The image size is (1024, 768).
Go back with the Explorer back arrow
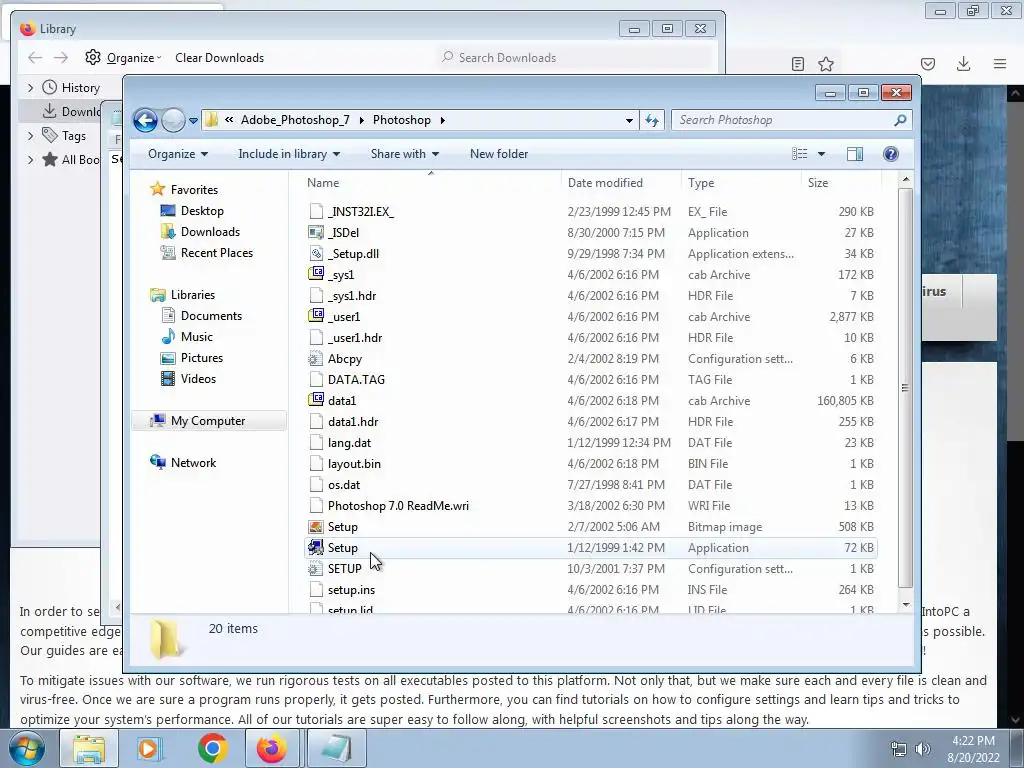click(x=145, y=120)
